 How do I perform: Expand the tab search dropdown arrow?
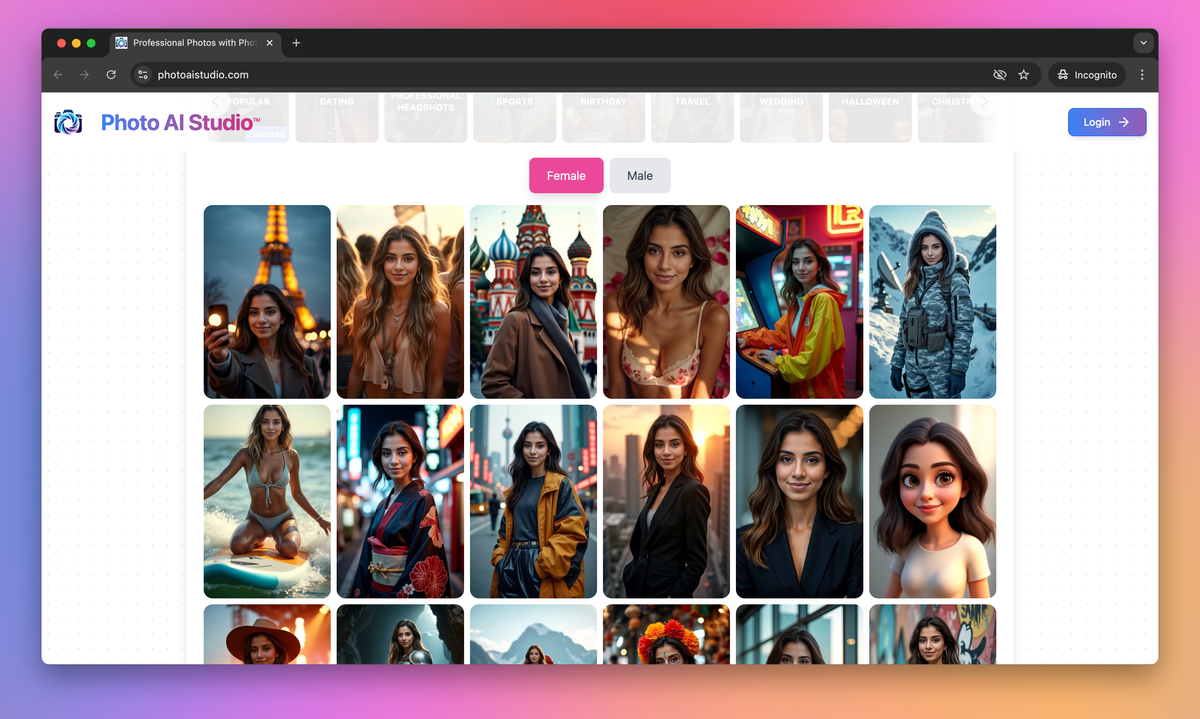[x=1144, y=43]
